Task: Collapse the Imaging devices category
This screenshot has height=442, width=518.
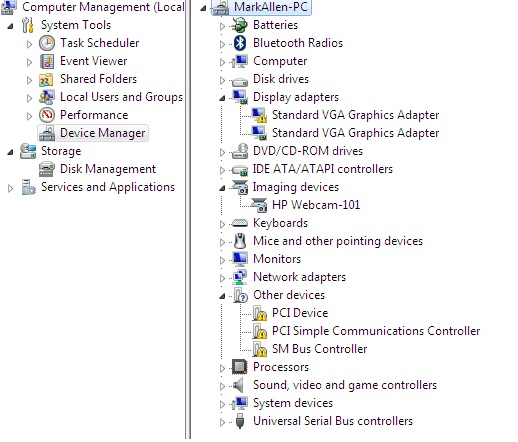Action: (222, 188)
